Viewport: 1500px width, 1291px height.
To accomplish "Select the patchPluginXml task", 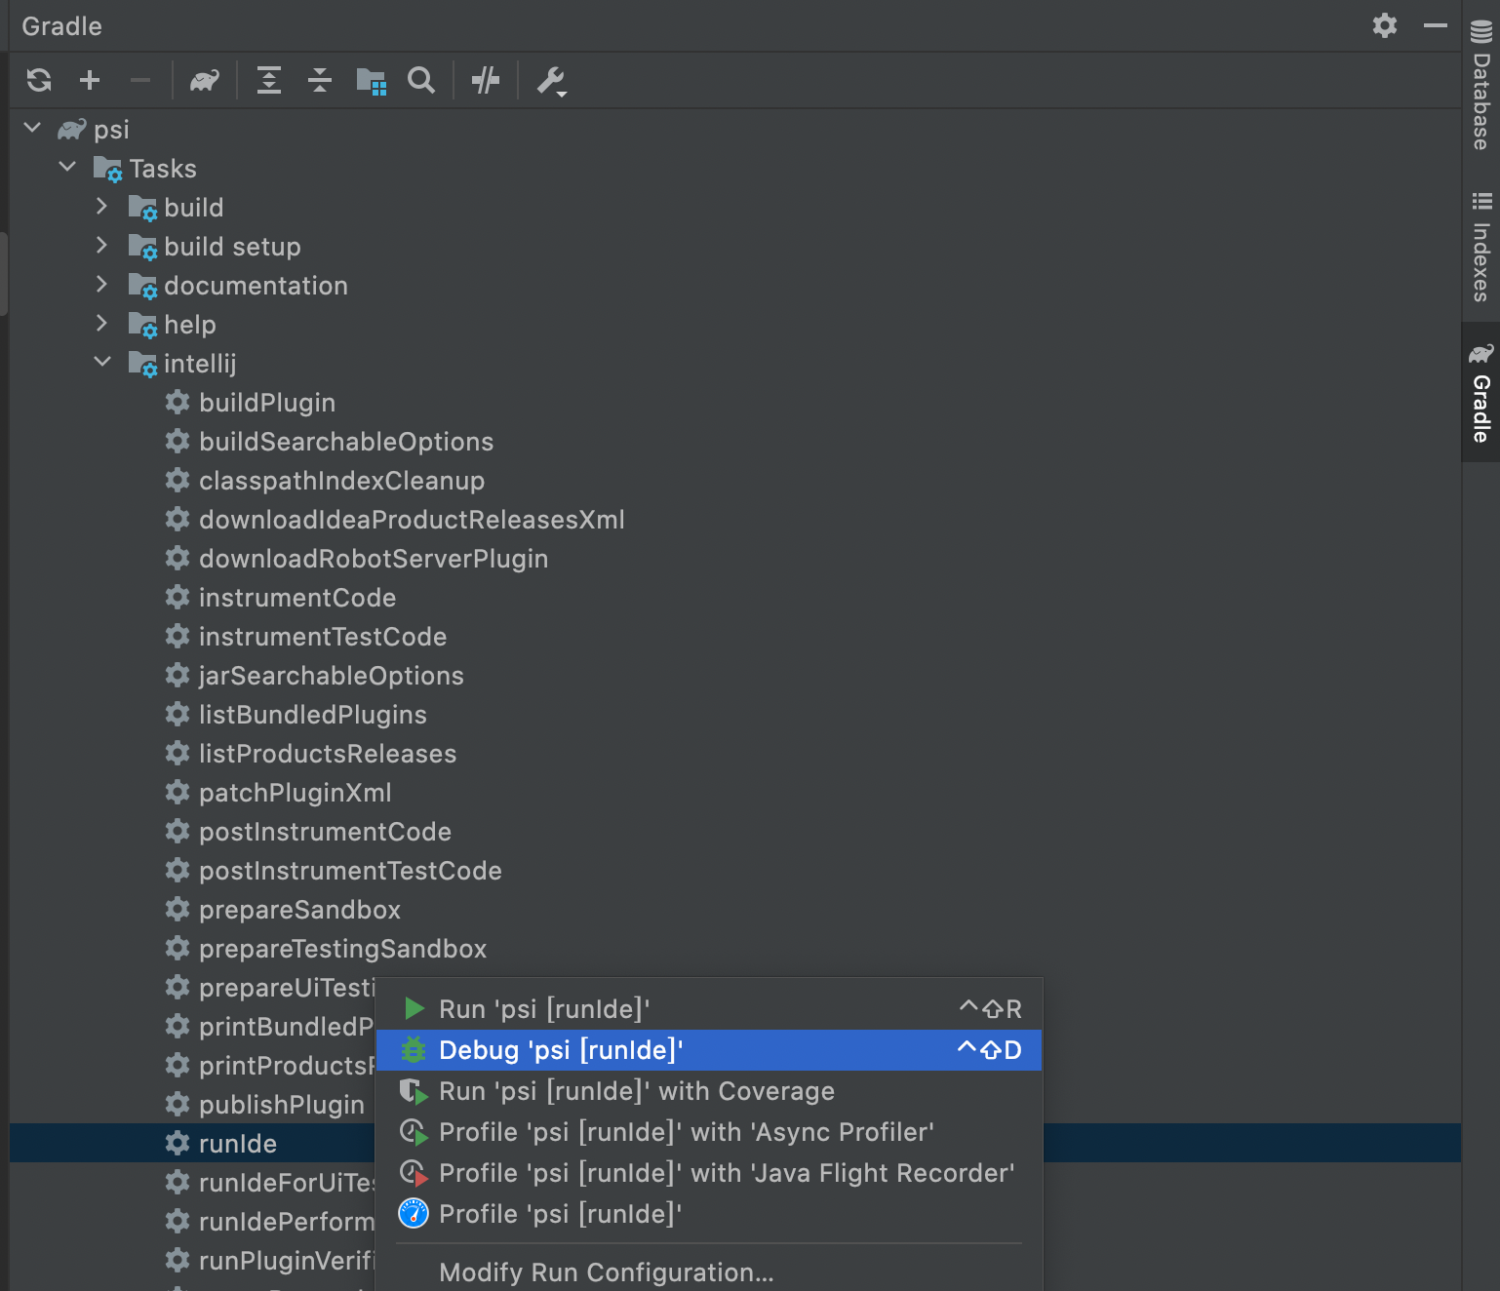I will 295,793.
